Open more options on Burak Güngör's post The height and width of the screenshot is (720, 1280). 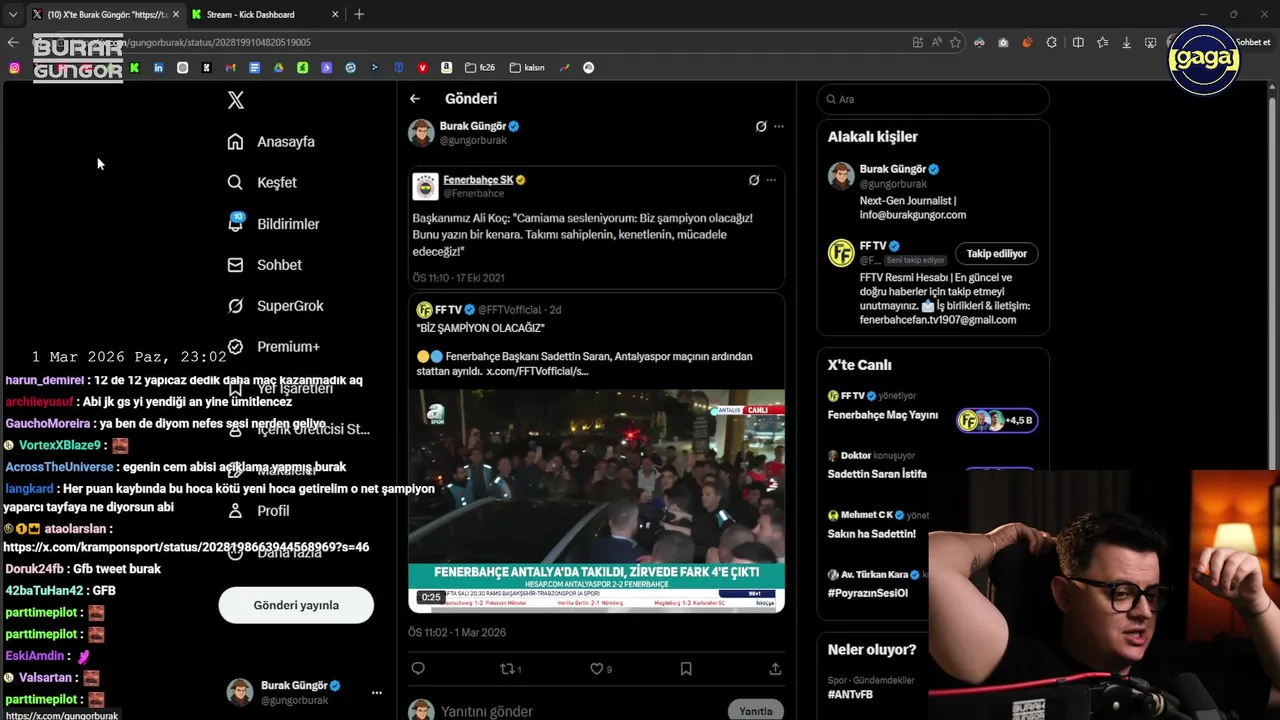point(779,127)
